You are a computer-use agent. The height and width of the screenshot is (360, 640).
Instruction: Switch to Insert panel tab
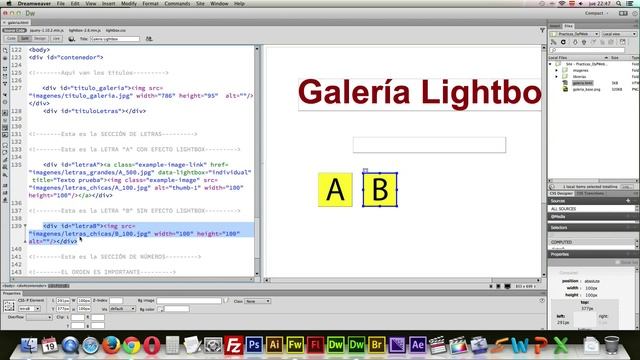point(555,26)
